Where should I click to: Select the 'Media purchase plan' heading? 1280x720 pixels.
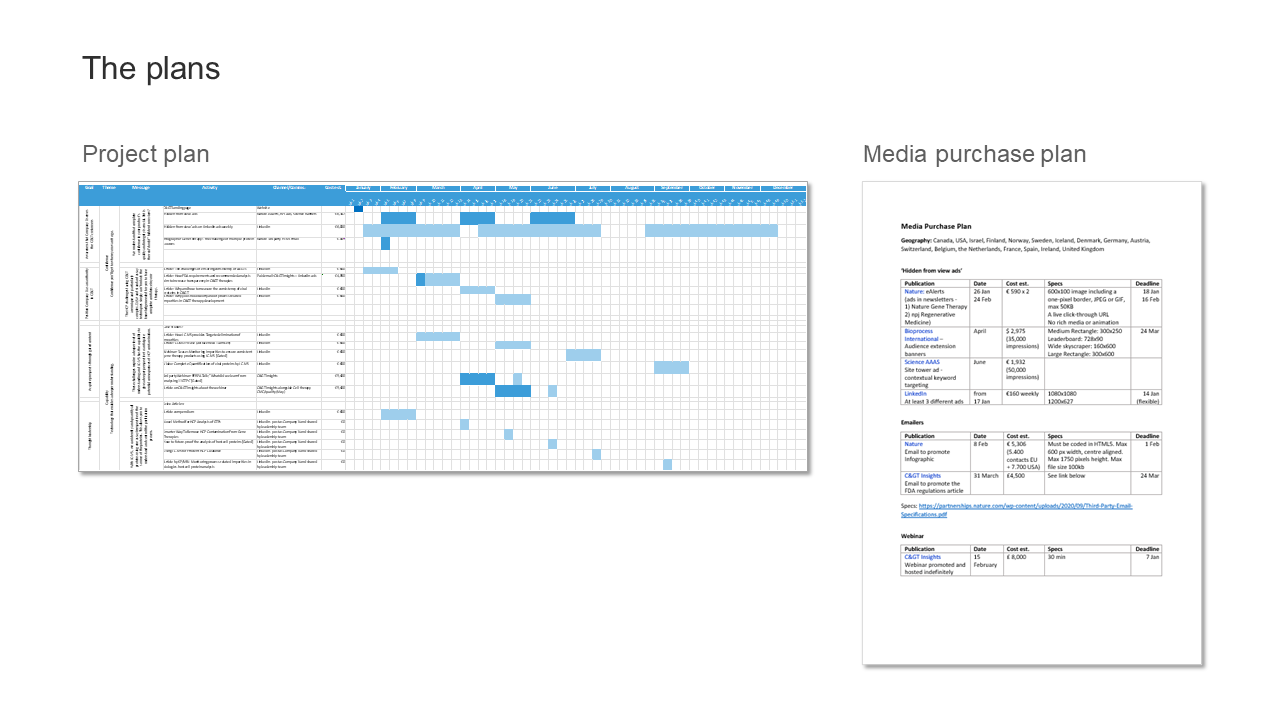pyautogui.click(x=975, y=154)
